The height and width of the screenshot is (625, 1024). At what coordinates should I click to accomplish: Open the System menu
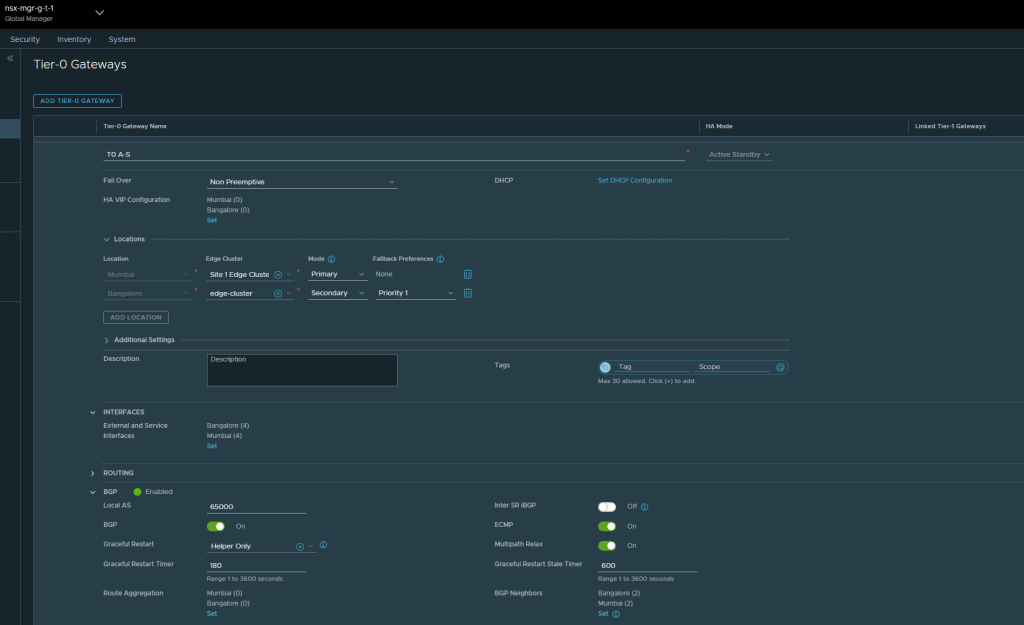122,39
